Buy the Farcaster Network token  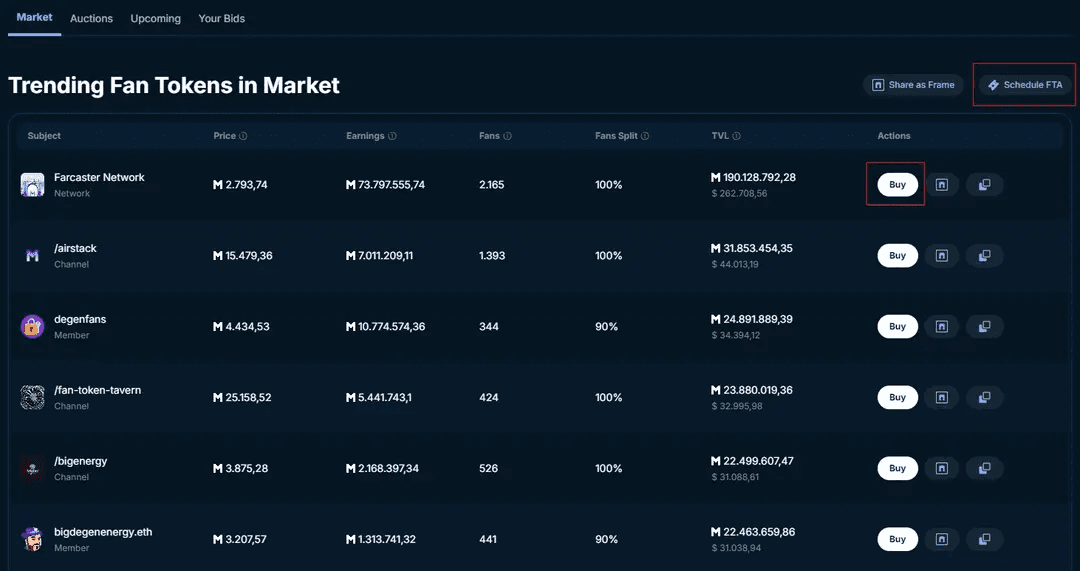click(x=897, y=185)
